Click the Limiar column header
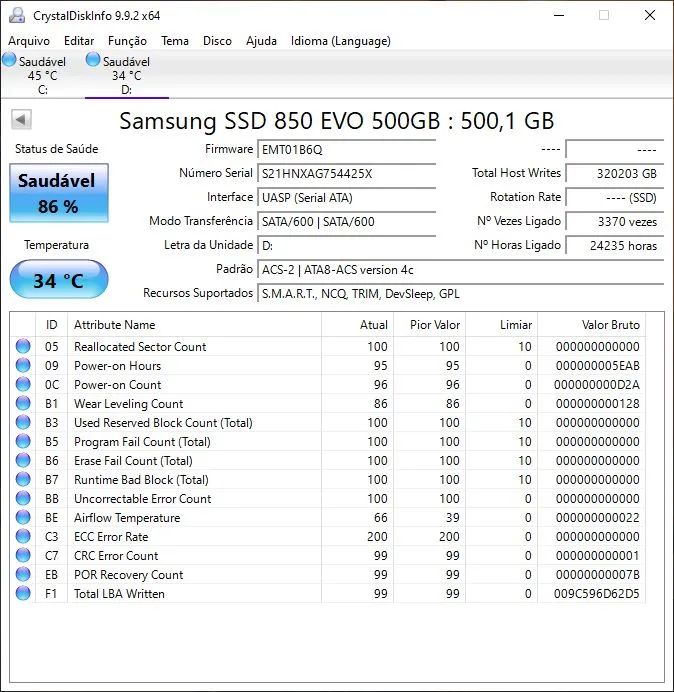 501,325
